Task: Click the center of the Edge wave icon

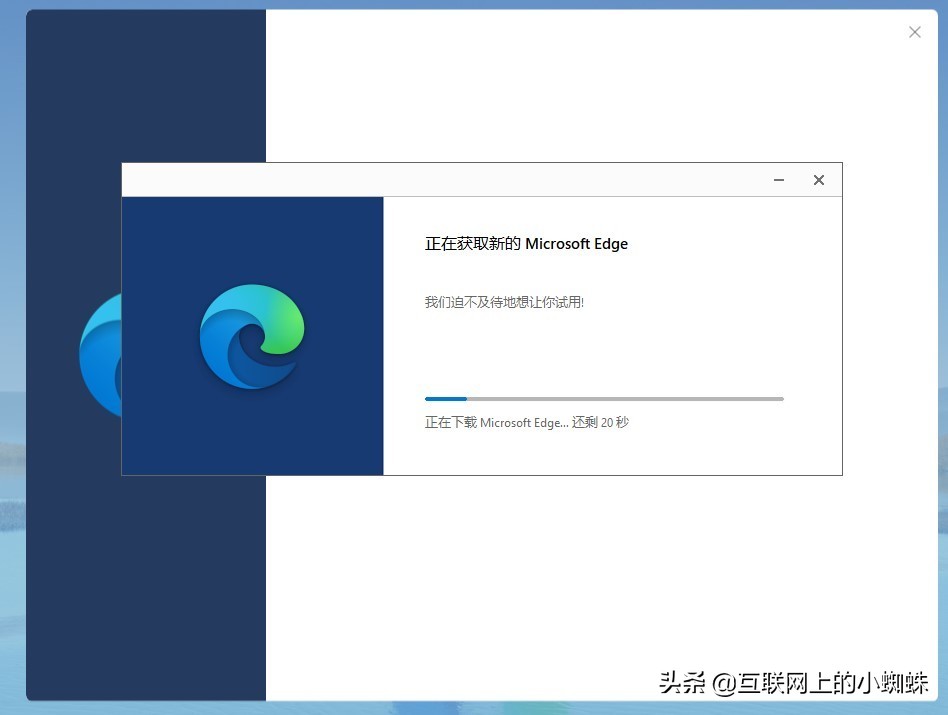Action: pyautogui.click(x=251, y=335)
